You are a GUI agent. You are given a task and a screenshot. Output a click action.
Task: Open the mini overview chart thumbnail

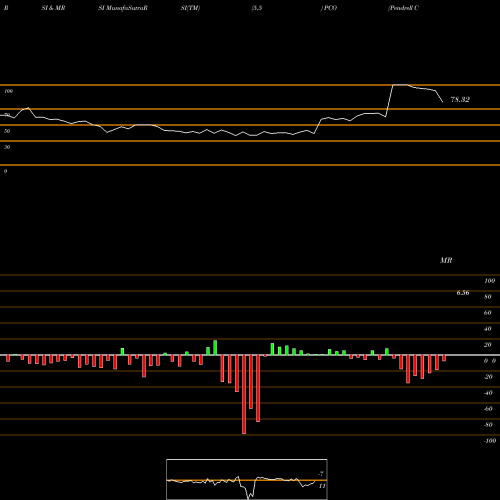click(x=247, y=479)
